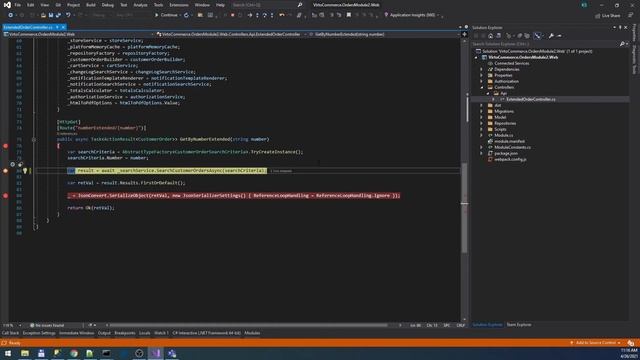The width and height of the screenshot is (640, 360).
Task: Close the ExtendedOrderController.cs editor tab
Action: pyautogui.click(x=63, y=27)
